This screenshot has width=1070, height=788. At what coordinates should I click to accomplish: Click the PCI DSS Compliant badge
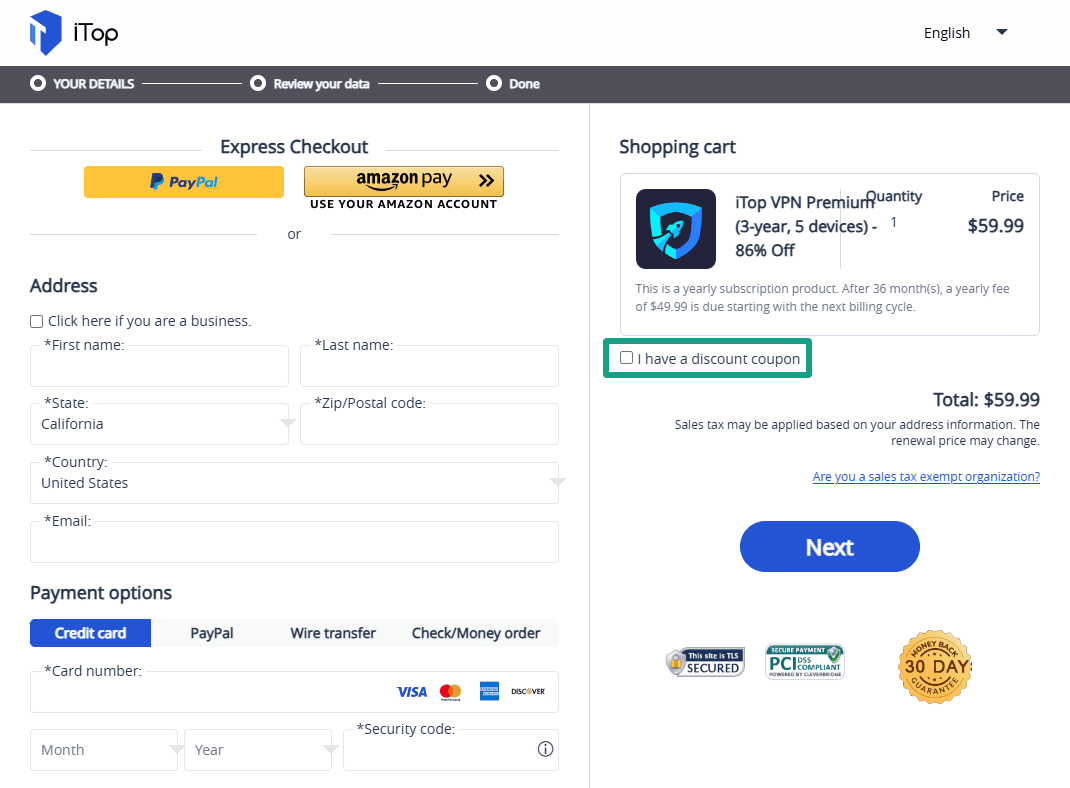805,662
